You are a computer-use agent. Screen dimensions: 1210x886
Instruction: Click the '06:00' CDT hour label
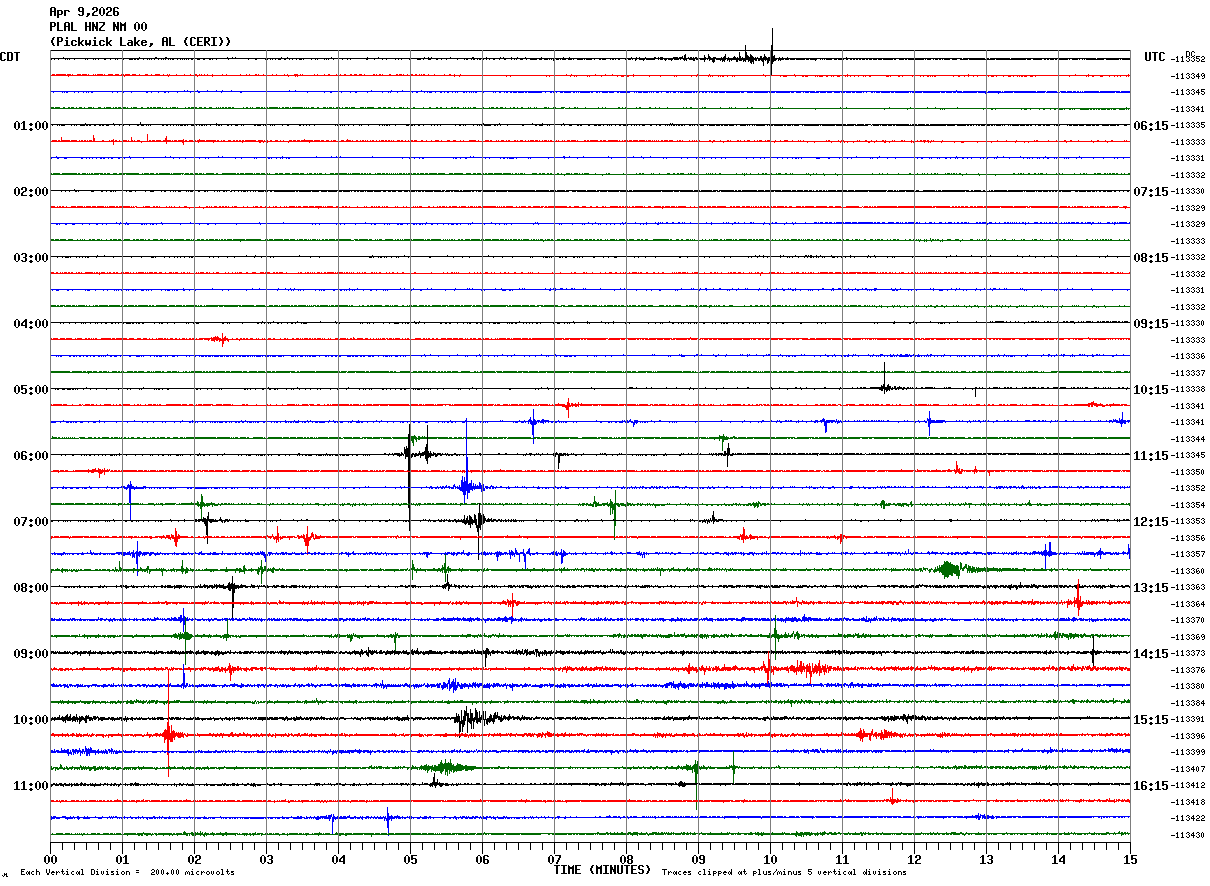(x=31, y=456)
